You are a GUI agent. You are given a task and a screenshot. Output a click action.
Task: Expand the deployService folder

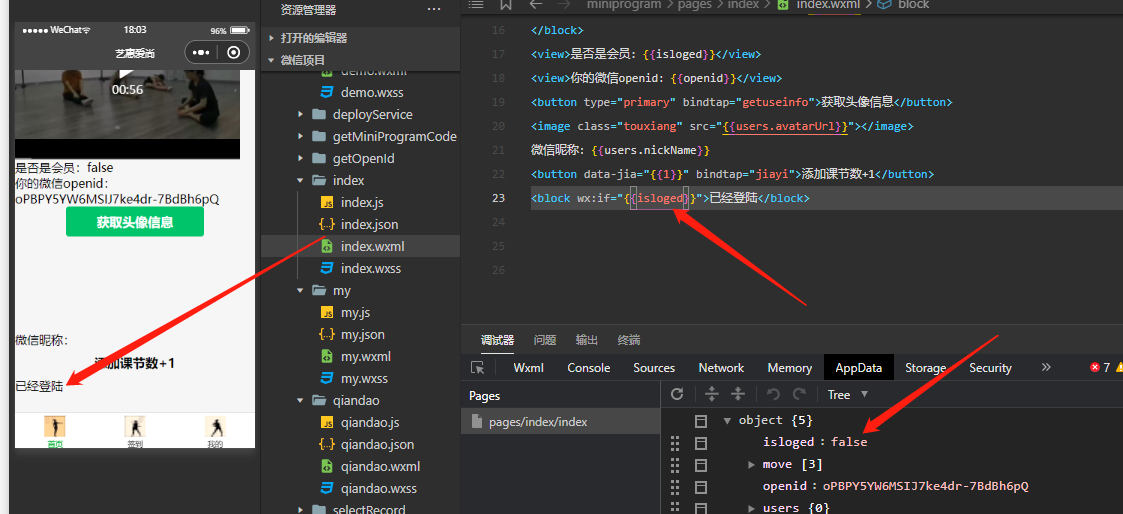click(x=302, y=115)
